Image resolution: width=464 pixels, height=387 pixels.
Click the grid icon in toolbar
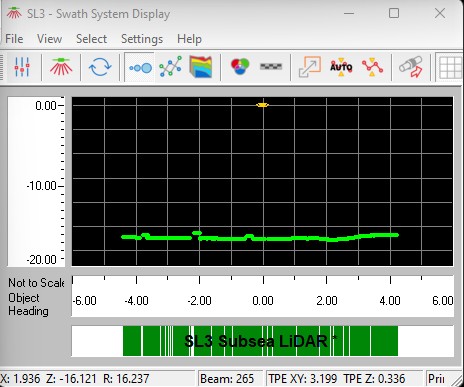click(x=450, y=68)
